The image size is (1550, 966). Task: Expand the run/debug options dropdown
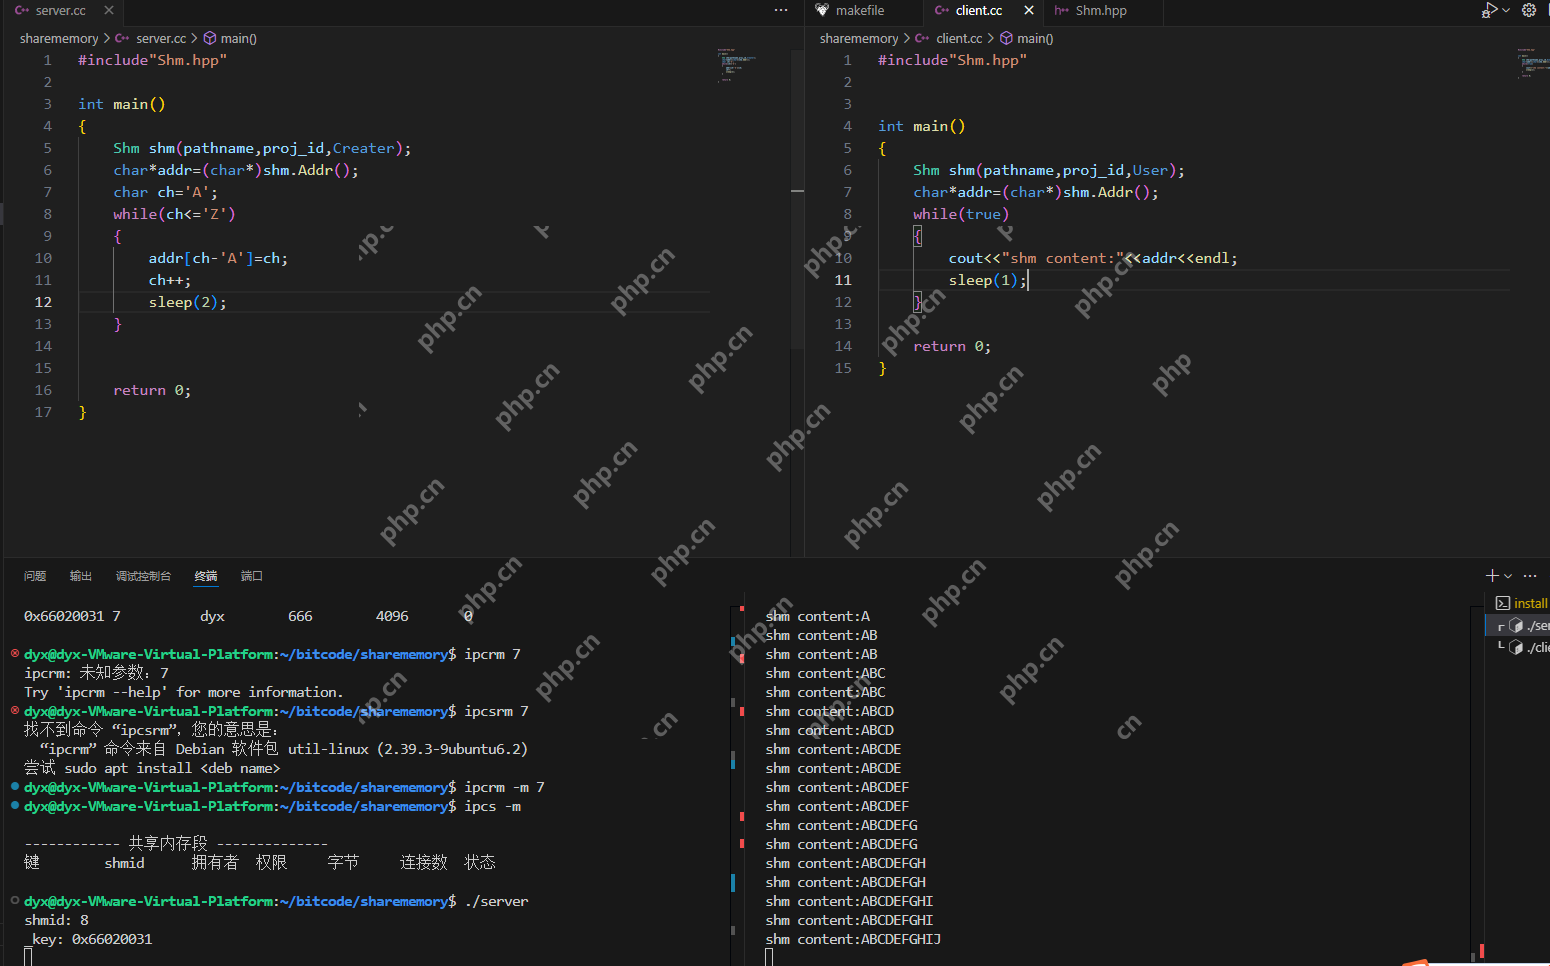(x=1506, y=11)
